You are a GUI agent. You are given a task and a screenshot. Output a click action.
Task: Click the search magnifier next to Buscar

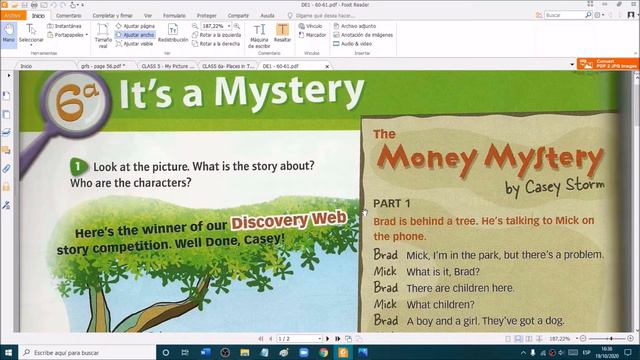(588, 15)
